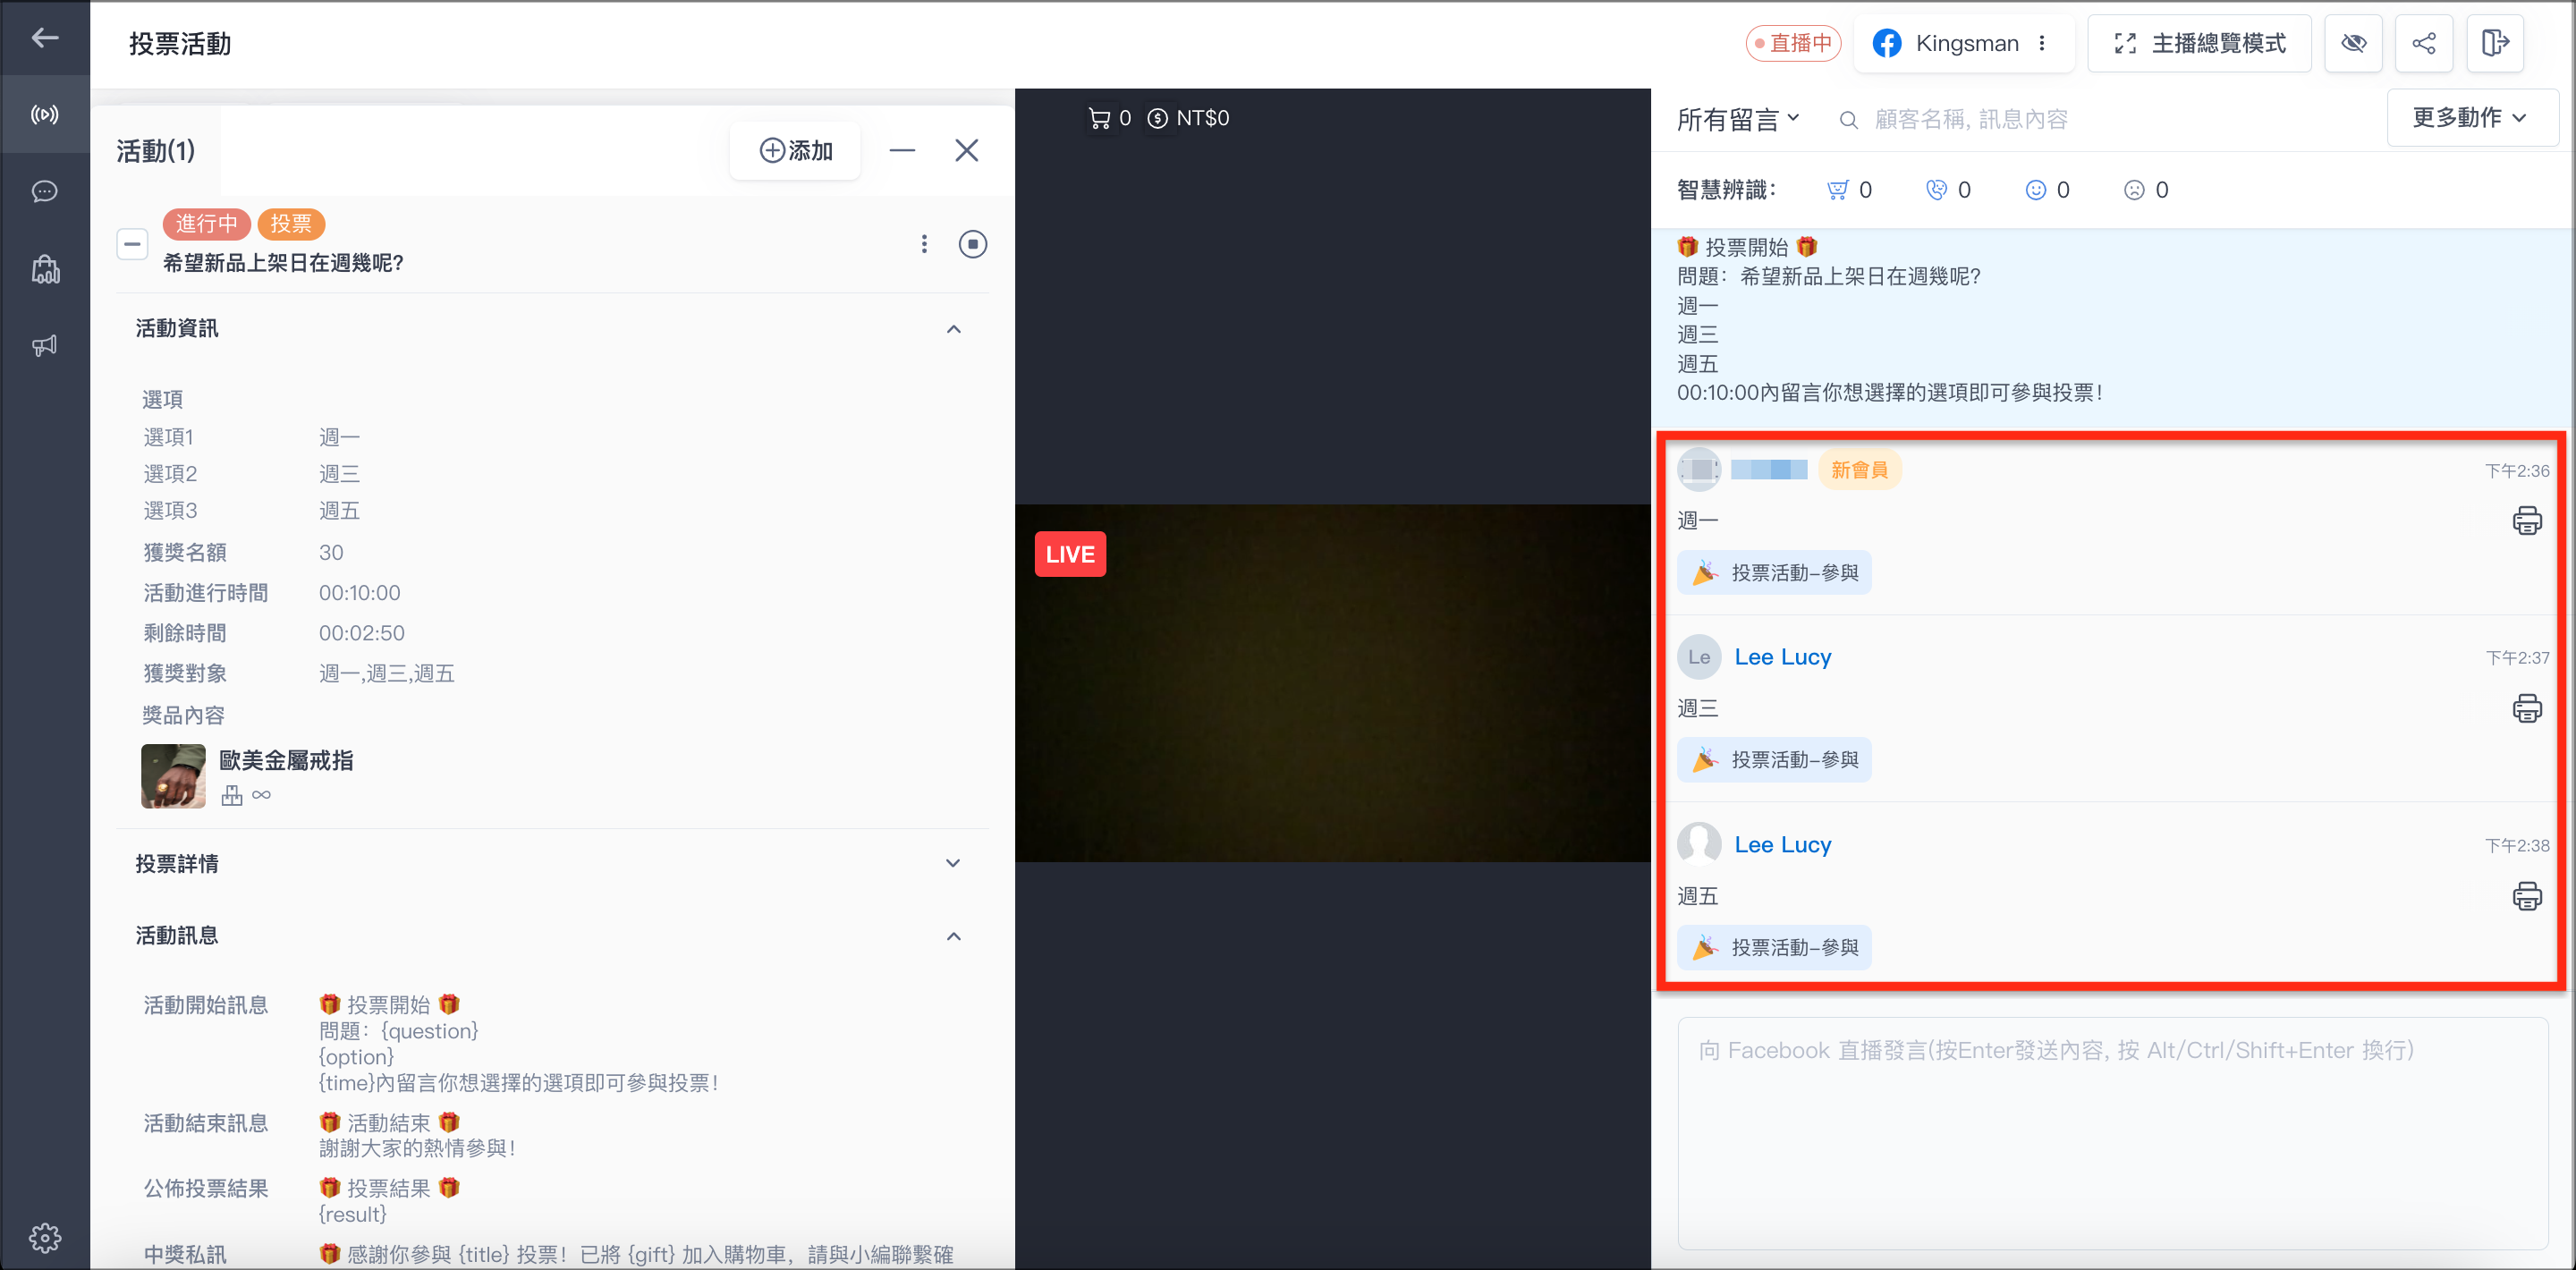Print the 週一 comment
The width and height of the screenshot is (2576, 1270).
point(2527,521)
